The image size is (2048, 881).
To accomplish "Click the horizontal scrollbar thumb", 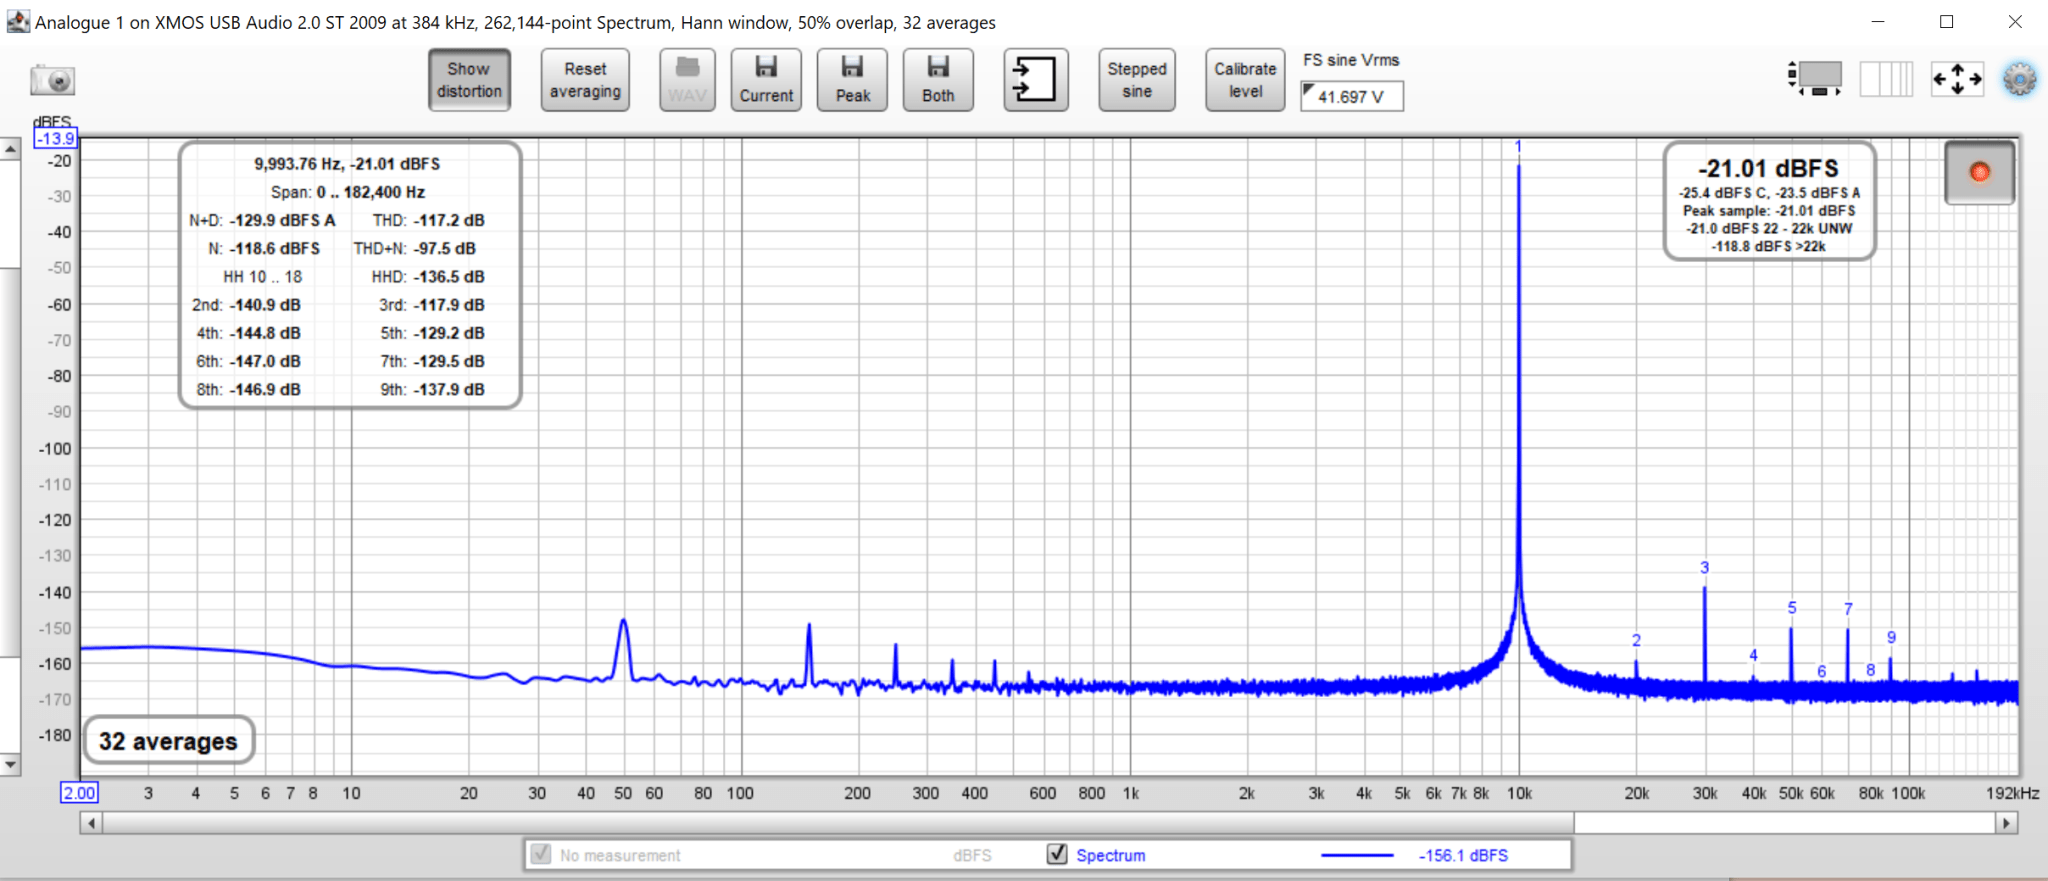I will pyautogui.click(x=838, y=823).
